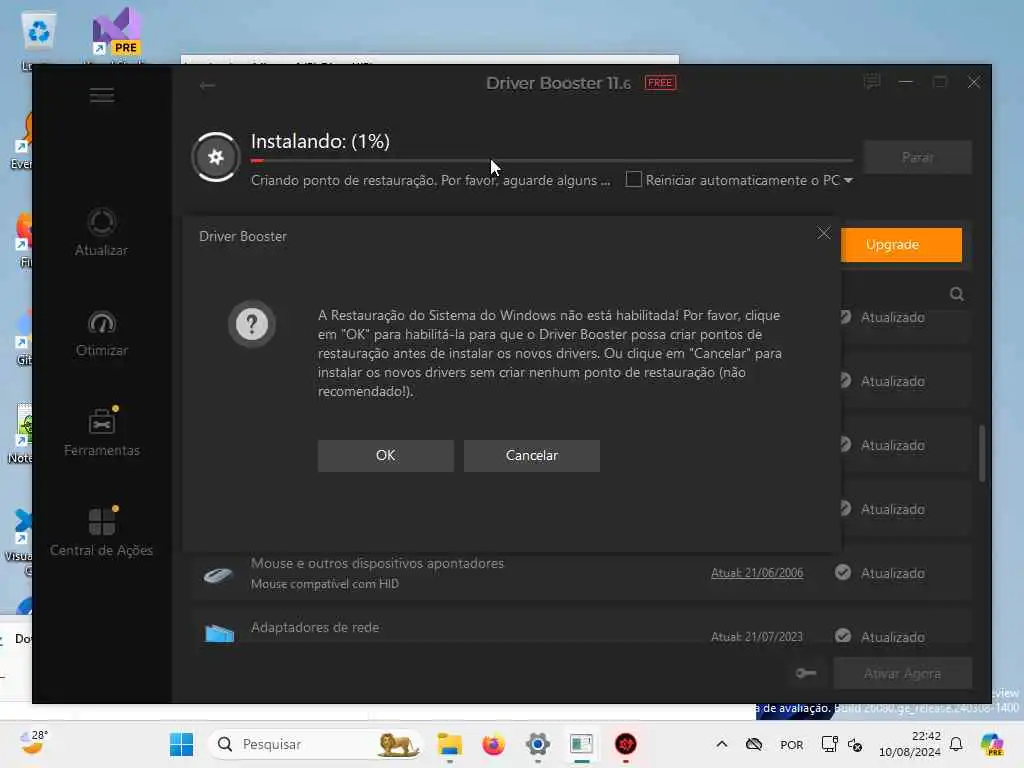1024x768 pixels.
Task: Expand the hidden system tray icons chevron
Action: (x=722, y=744)
